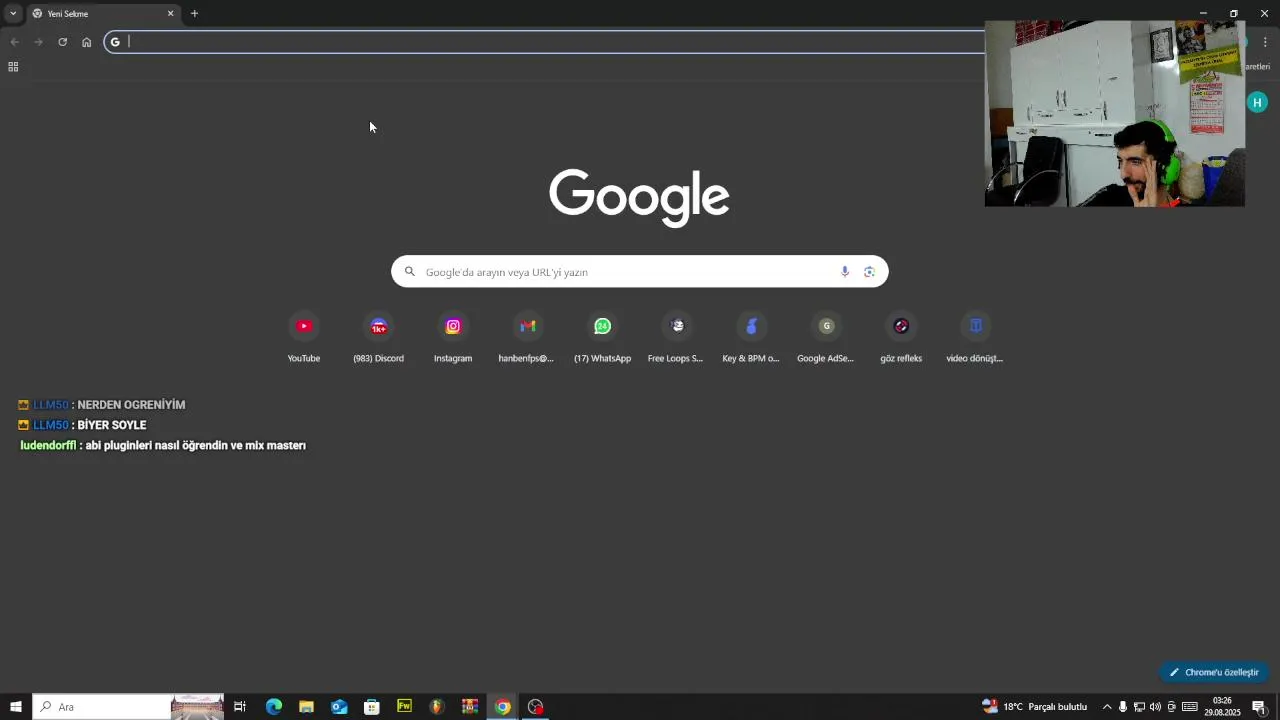Open network settings from the tray
Viewport: 1280px width, 720px height.
pos(1139,707)
